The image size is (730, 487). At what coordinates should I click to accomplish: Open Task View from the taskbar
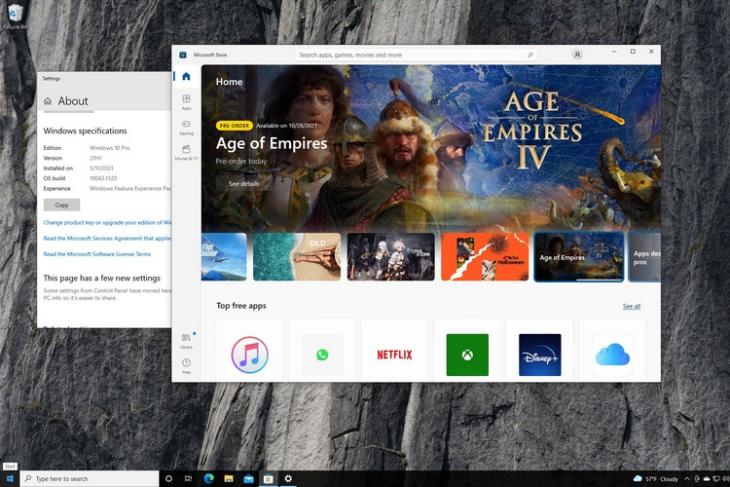coord(188,479)
